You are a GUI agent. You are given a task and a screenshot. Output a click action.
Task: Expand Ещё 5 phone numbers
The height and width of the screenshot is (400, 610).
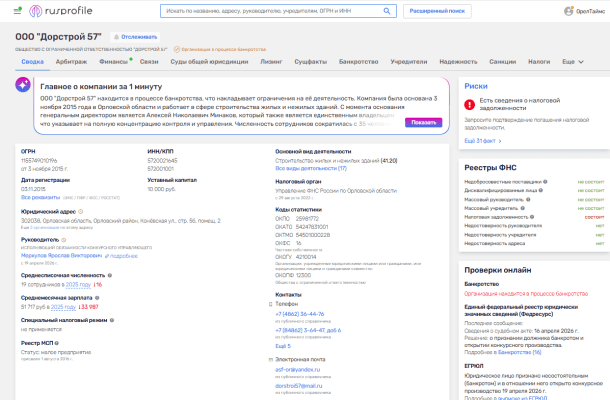[283, 346]
